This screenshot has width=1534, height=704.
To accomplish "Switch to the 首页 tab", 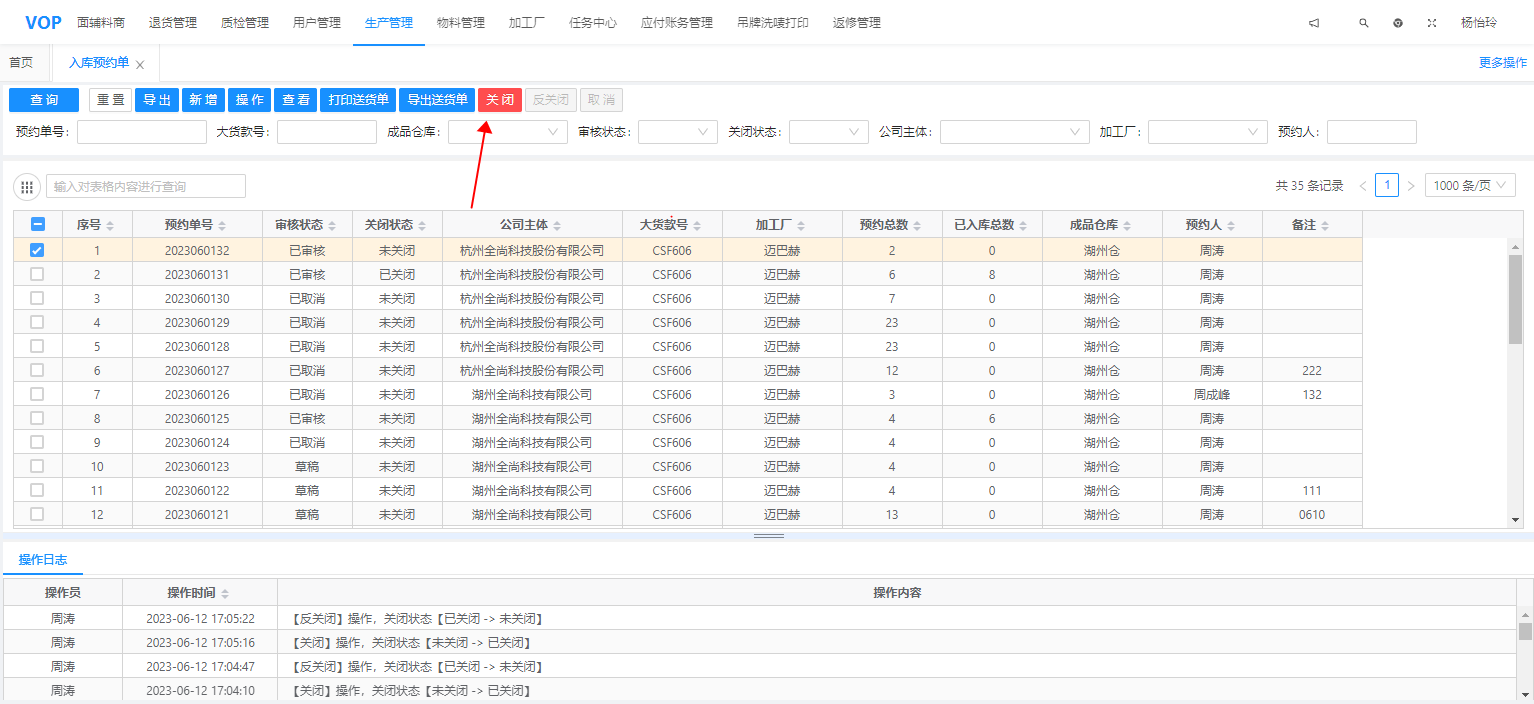I will 21,63.
